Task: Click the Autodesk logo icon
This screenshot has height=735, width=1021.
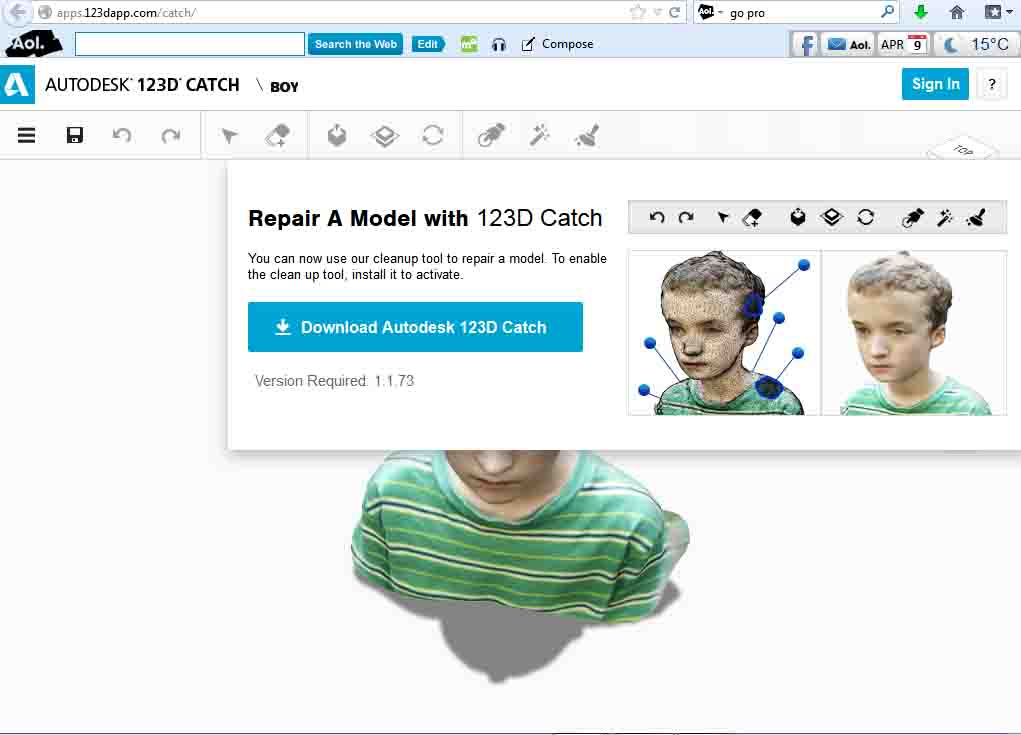Action: [x=17, y=85]
